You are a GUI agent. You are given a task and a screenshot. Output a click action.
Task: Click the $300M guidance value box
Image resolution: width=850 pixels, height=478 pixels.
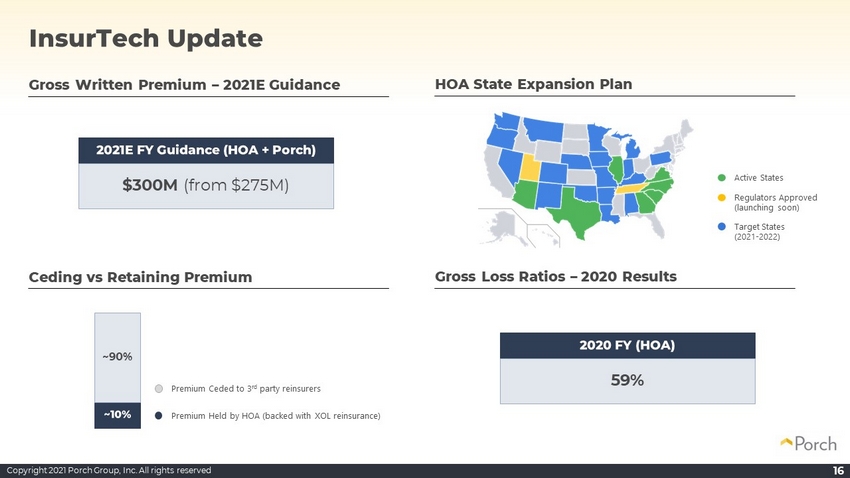click(206, 186)
